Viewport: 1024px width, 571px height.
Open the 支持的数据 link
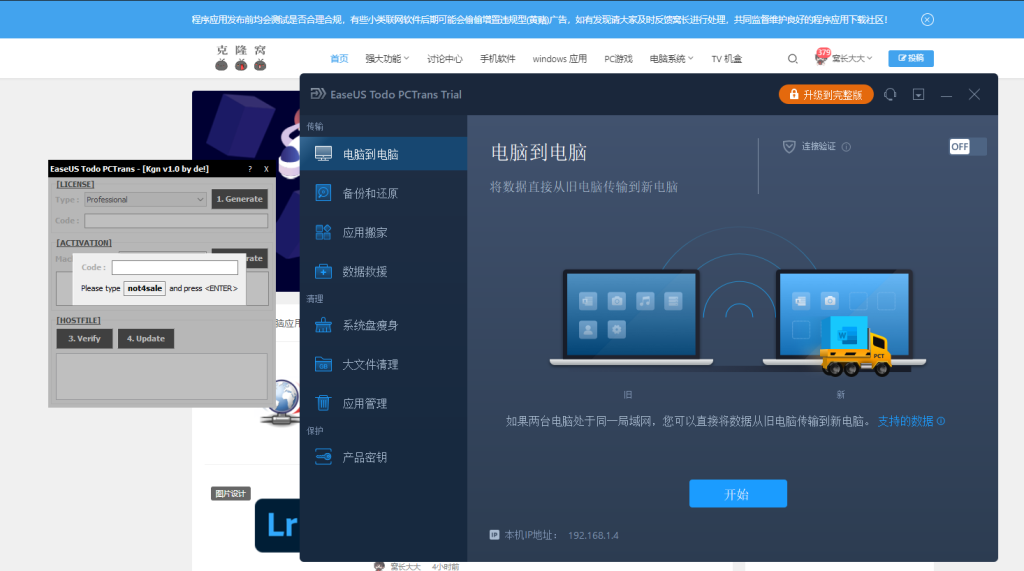click(x=905, y=421)
